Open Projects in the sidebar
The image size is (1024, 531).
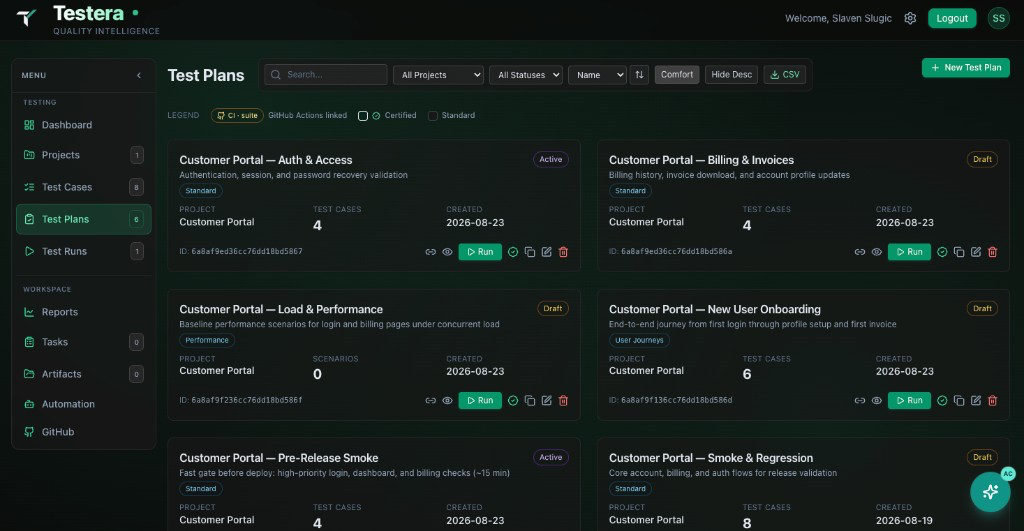point(84,155)
